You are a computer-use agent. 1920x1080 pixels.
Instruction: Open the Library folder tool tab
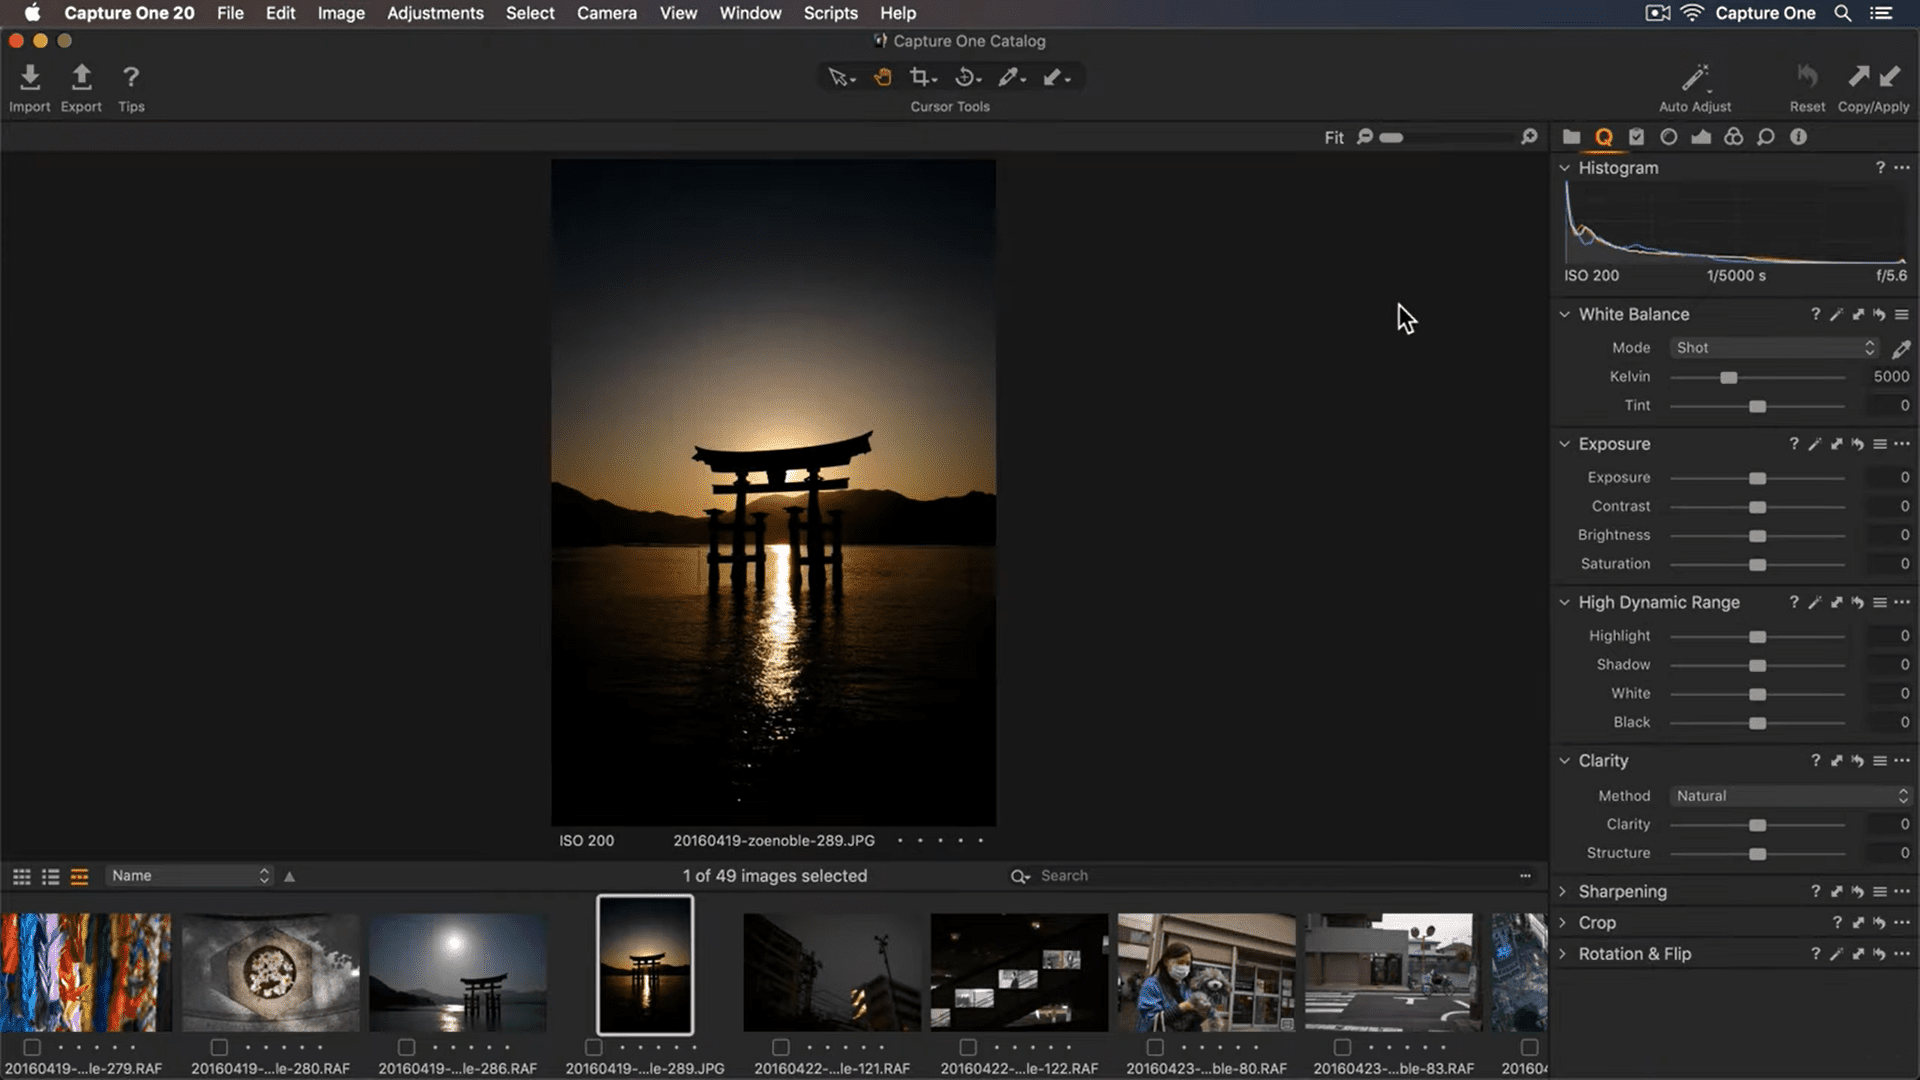tap(1571, 137)
